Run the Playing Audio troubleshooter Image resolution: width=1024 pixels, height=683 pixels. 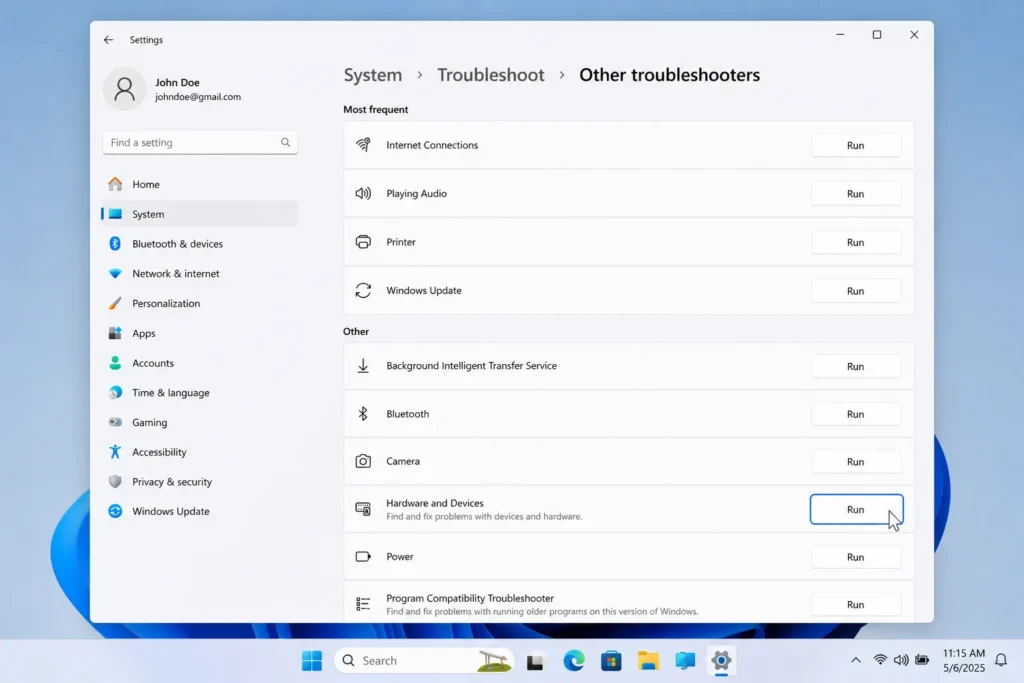tap(856, 193)
